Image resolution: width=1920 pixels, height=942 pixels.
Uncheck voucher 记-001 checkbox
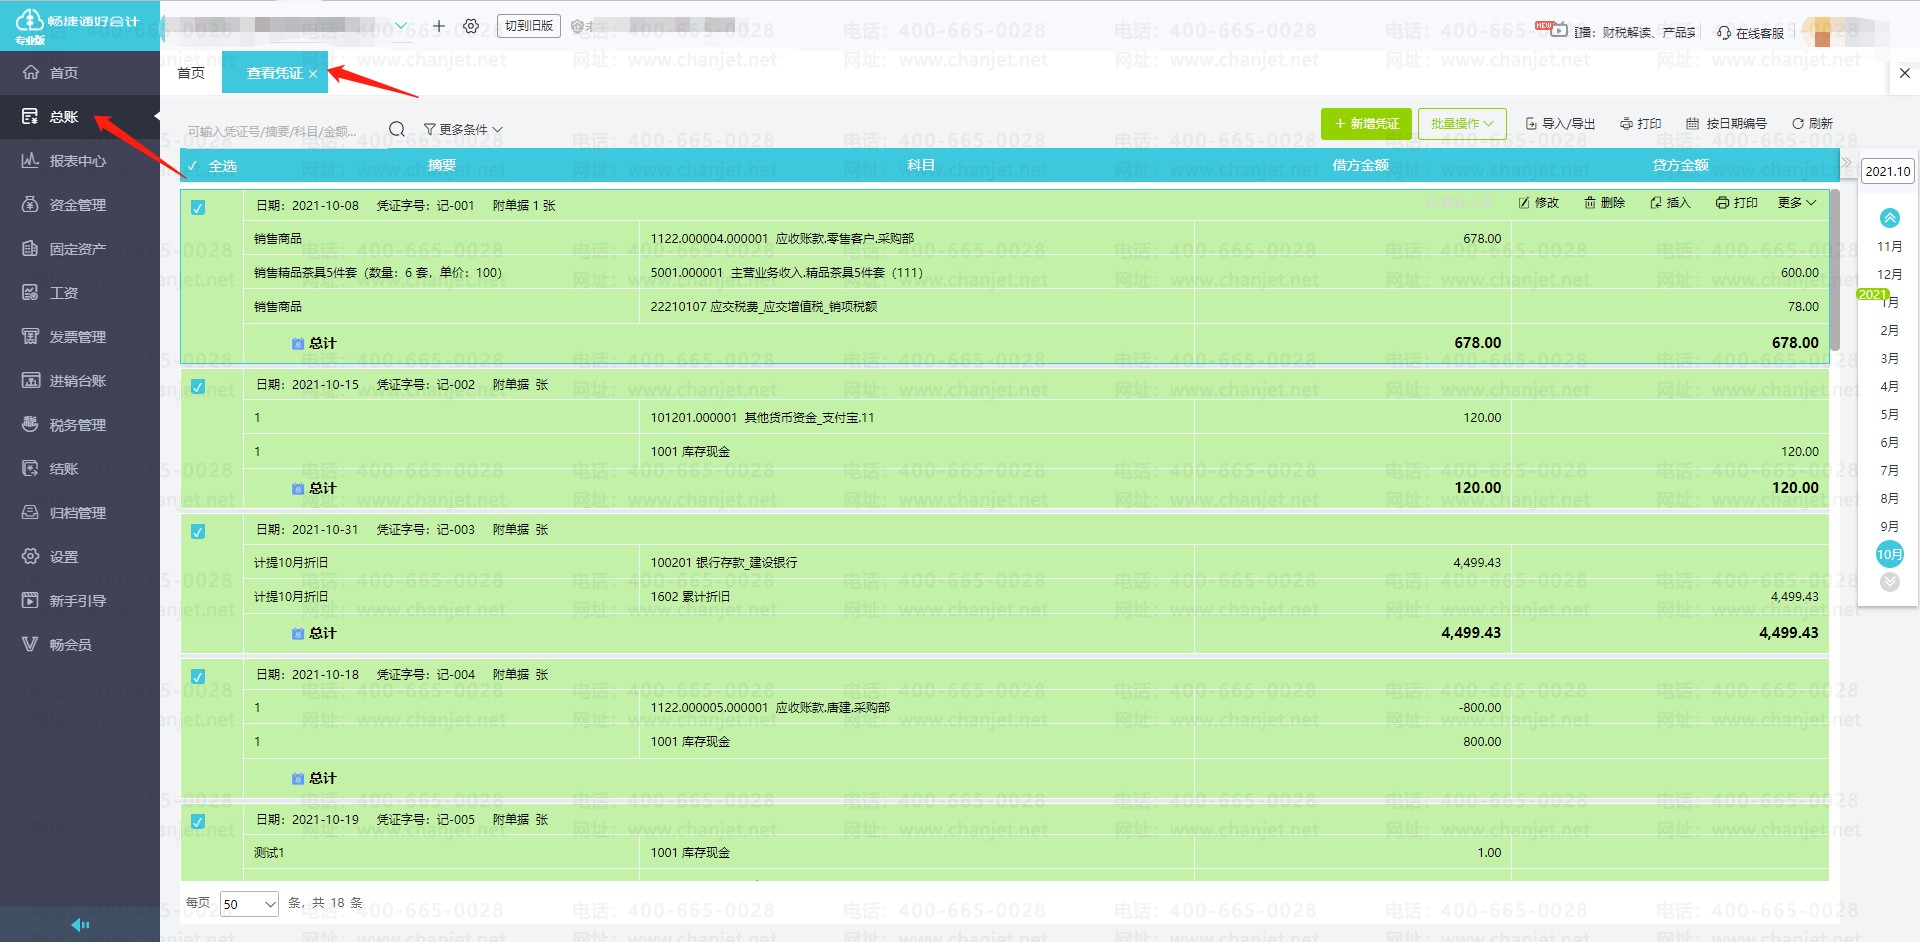198,208
